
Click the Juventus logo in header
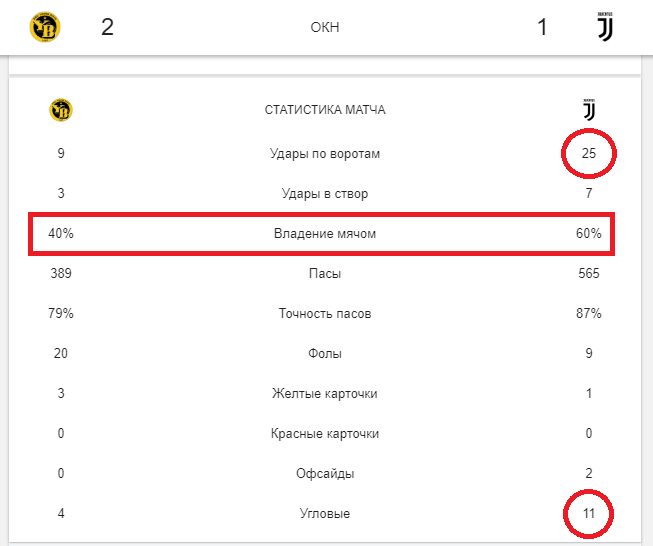pos(603,27)
